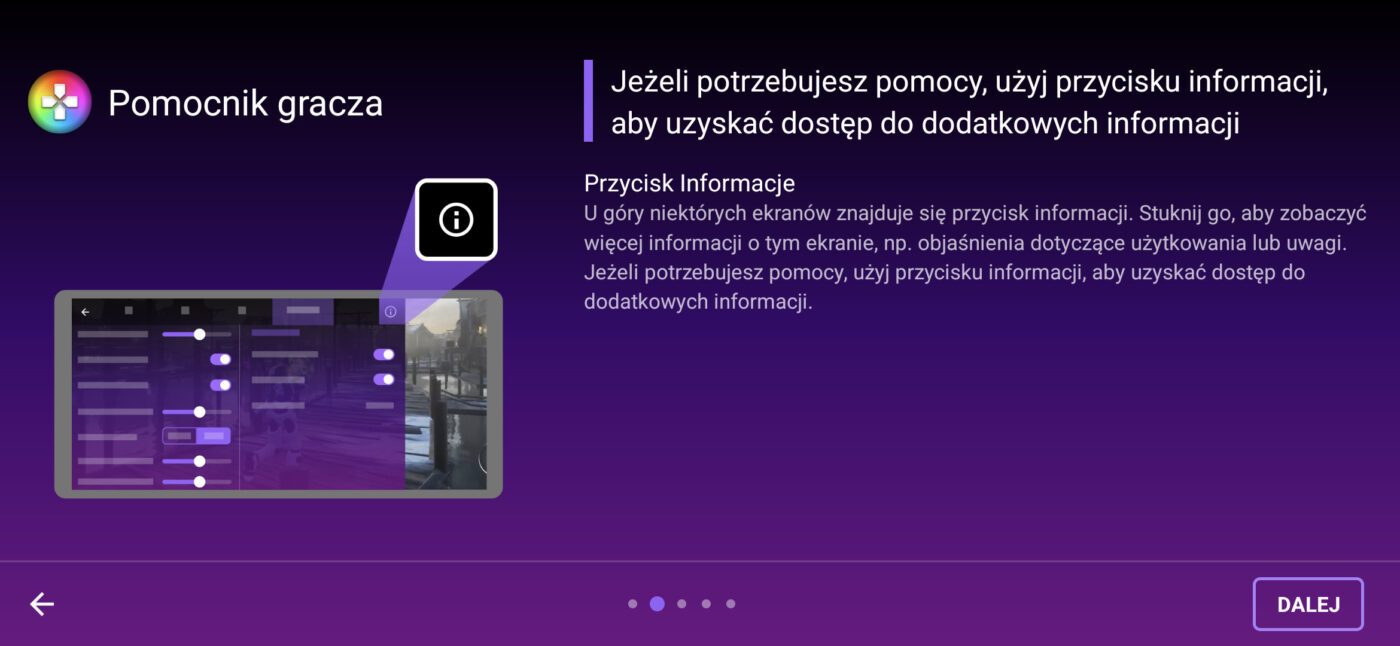Image resolution: width=1400 pixels, height=646 pixels.
Task: Click the game scene preview in the illustration
Action: pyautogui.click(x=445, y=395)
